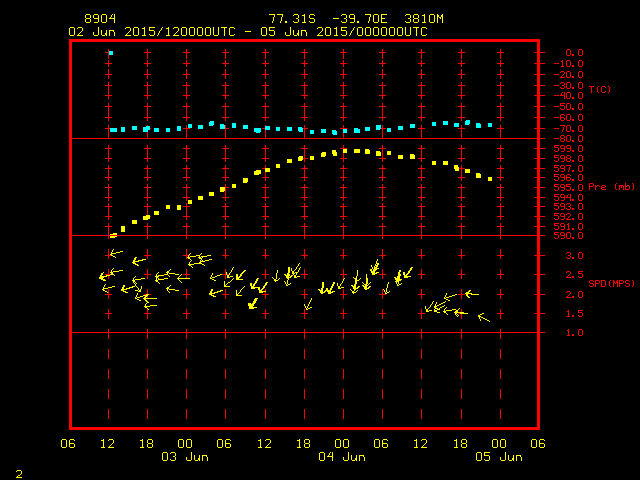Click the "2.0" wind speed tick label
The image size is (640, 480).
[574, 295]
